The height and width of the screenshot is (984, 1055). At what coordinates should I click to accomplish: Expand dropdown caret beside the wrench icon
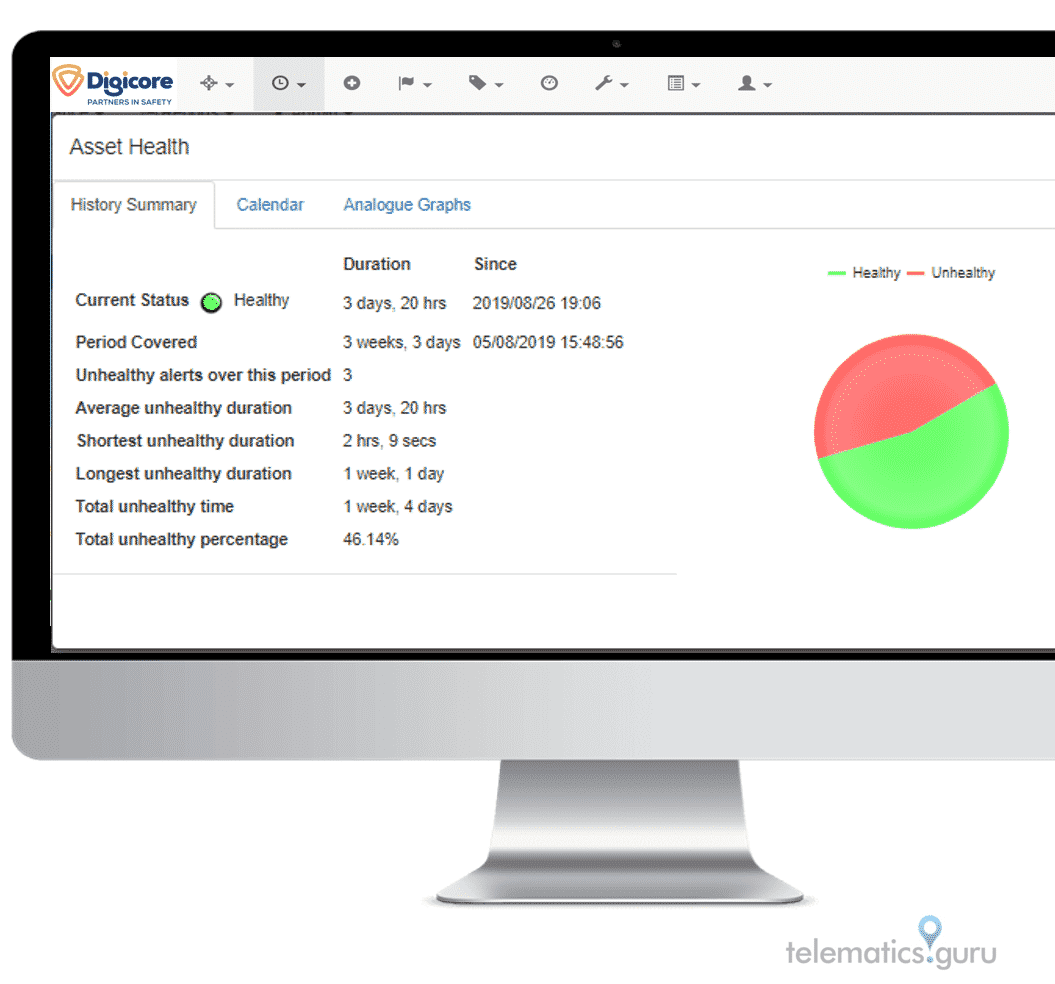point(625,85)
